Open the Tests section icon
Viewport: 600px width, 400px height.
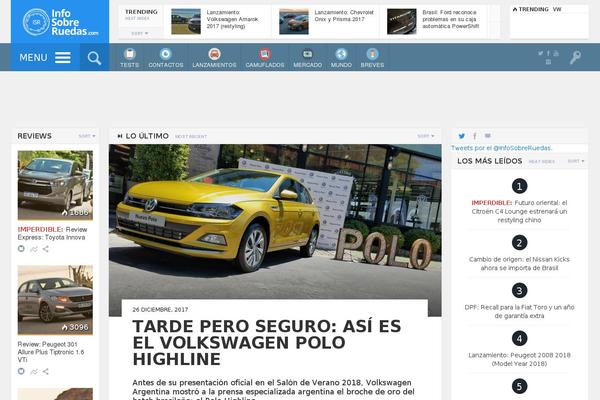130,54
